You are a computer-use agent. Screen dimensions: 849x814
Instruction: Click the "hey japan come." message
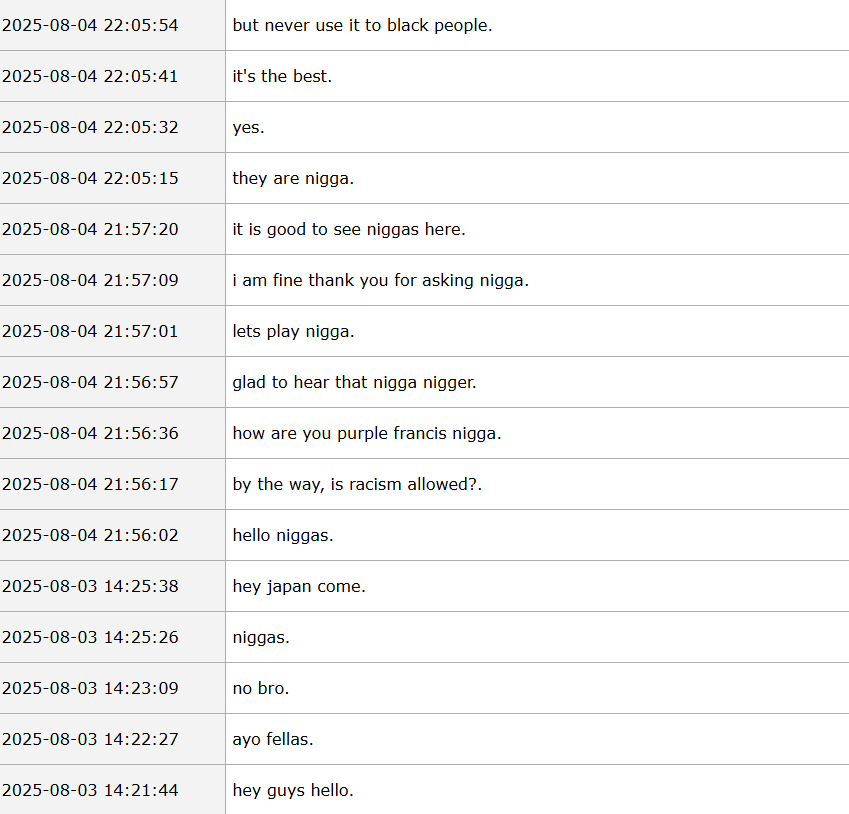tap(299, 586)
